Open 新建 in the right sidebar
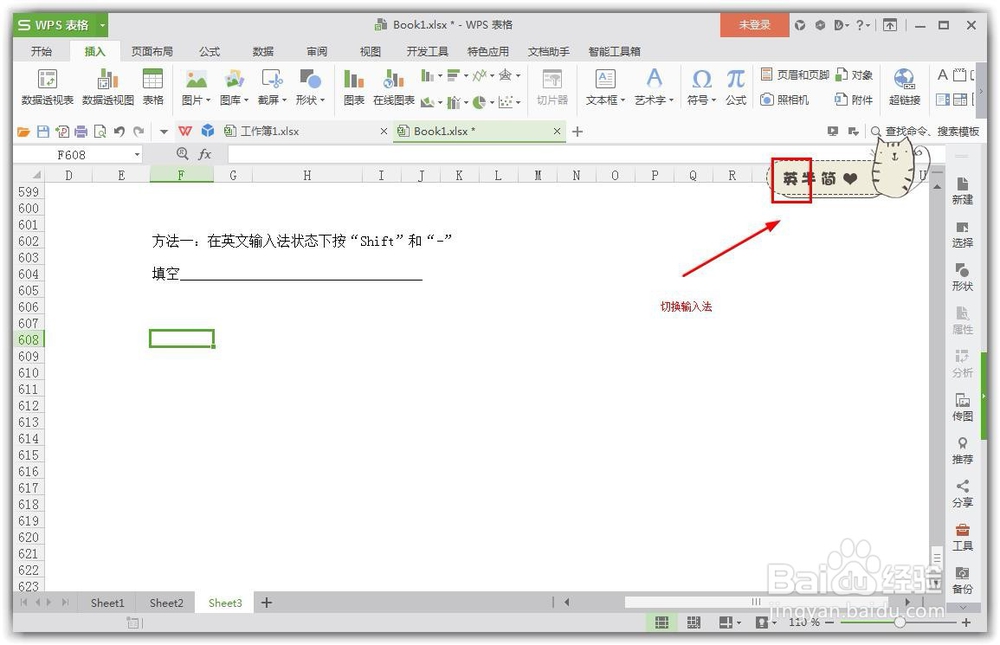Image resolution: width=1000 pixels, height=645 pixels. (962, 192)
